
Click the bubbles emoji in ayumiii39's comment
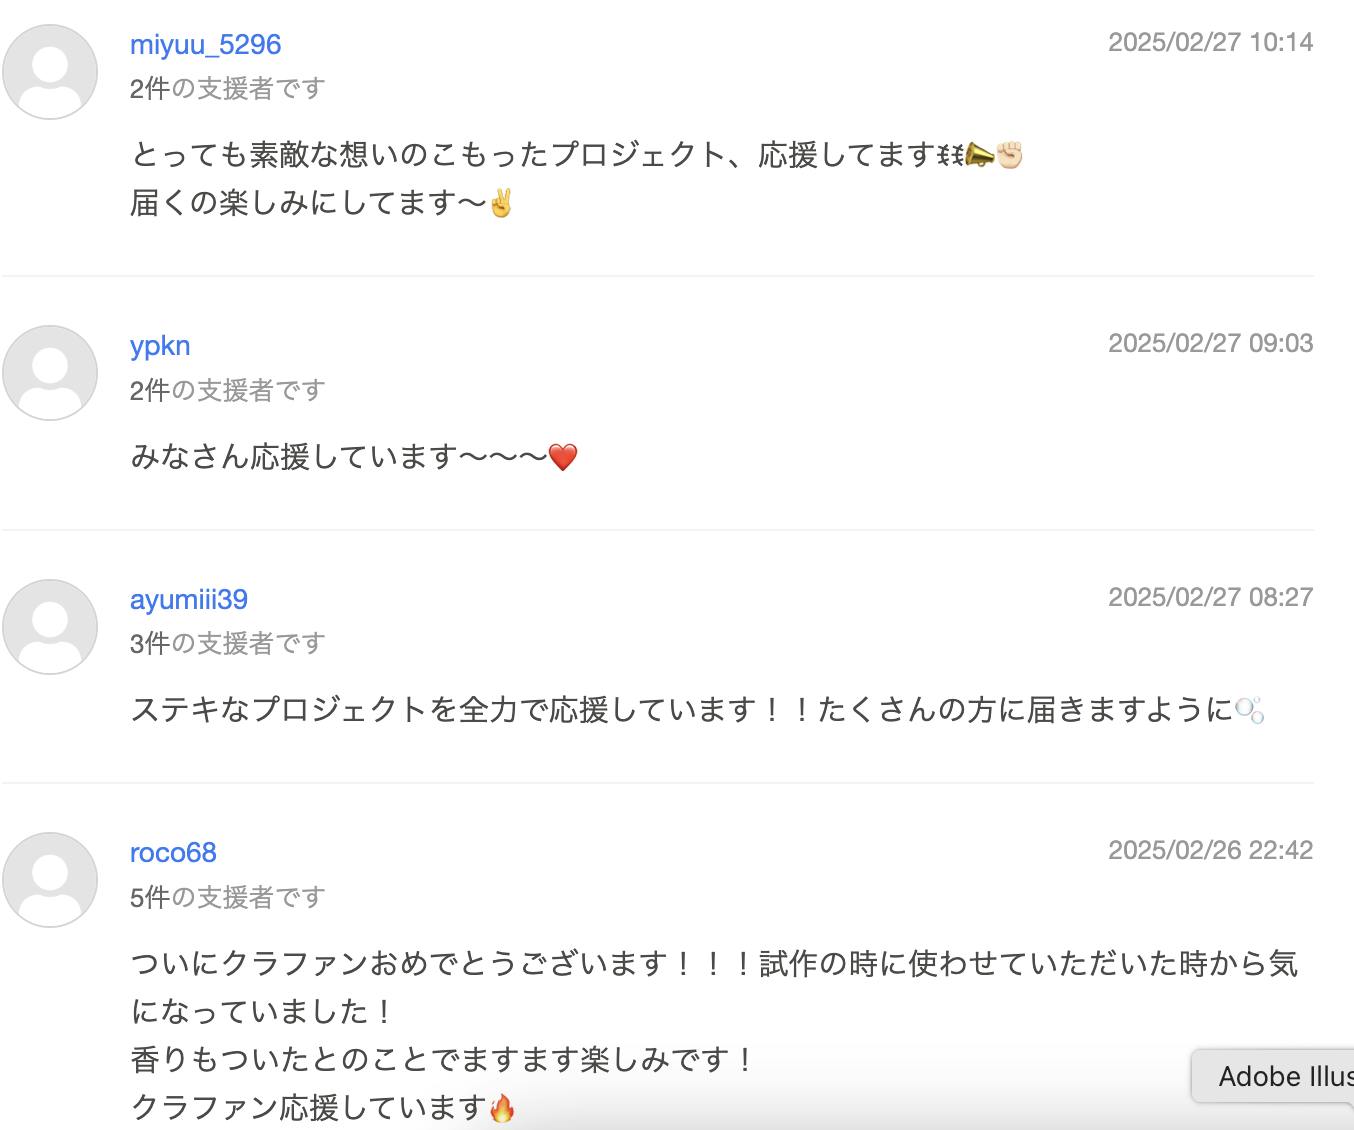(x=1250, y=711)
